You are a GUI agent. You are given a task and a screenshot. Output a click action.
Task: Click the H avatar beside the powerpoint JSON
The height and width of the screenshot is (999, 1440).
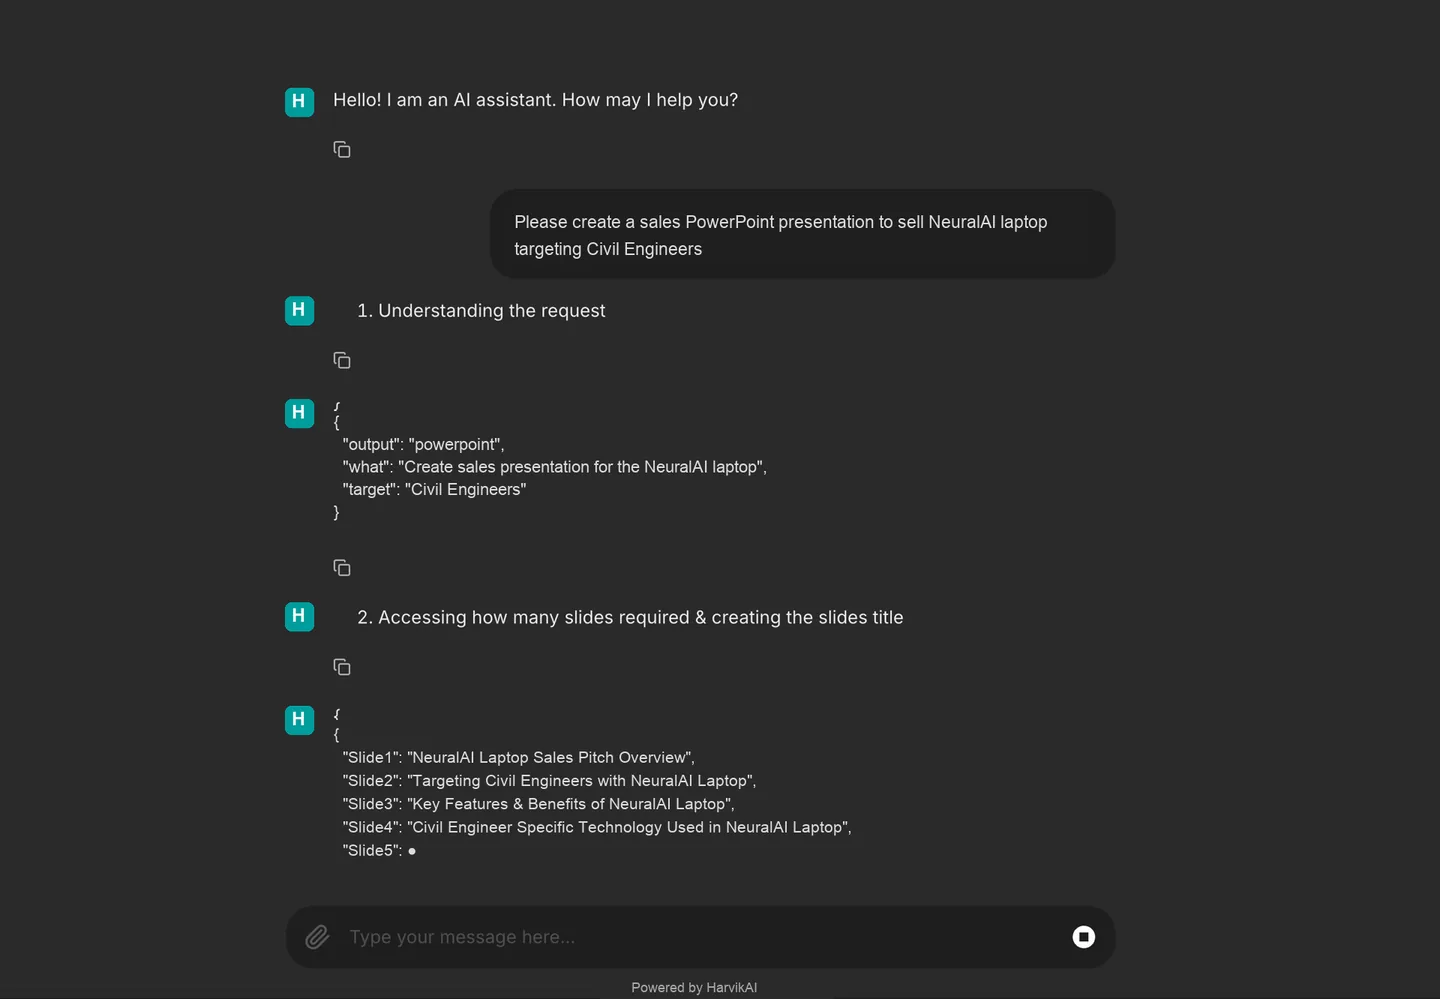(299, 413)
